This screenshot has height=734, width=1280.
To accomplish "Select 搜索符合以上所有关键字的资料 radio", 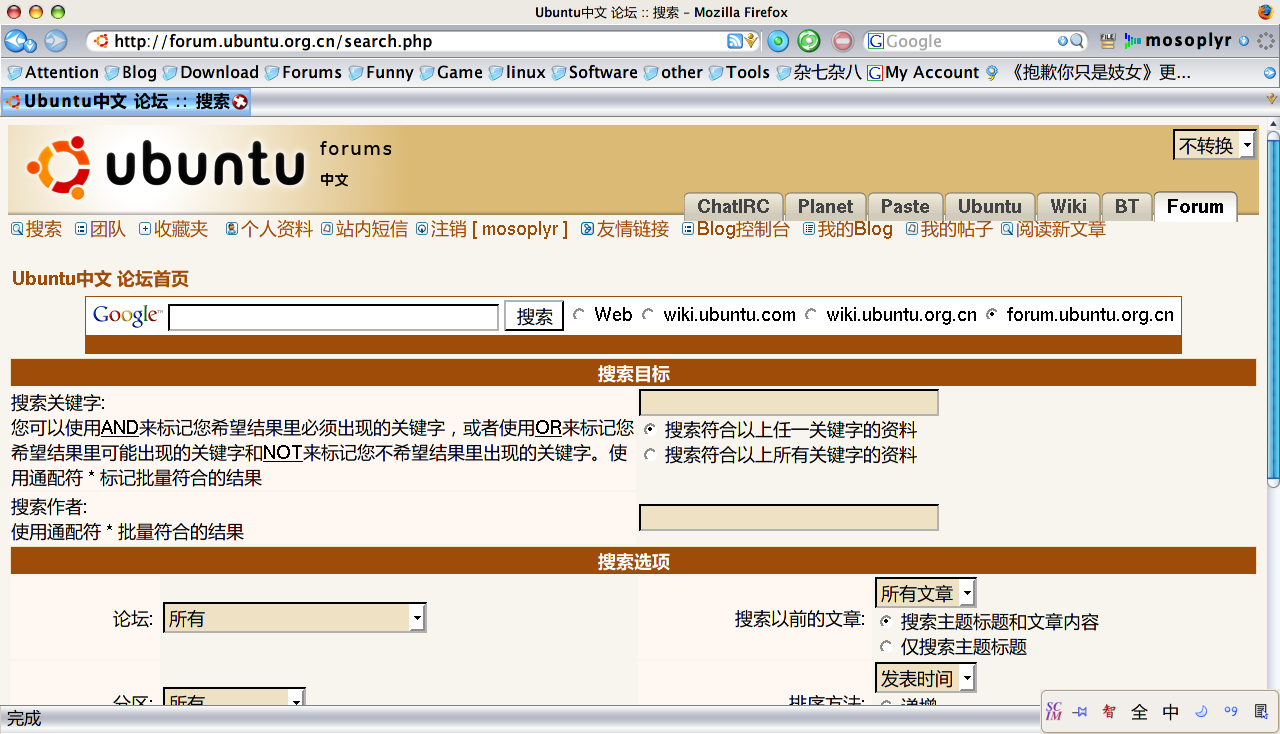I will point(650,455).
